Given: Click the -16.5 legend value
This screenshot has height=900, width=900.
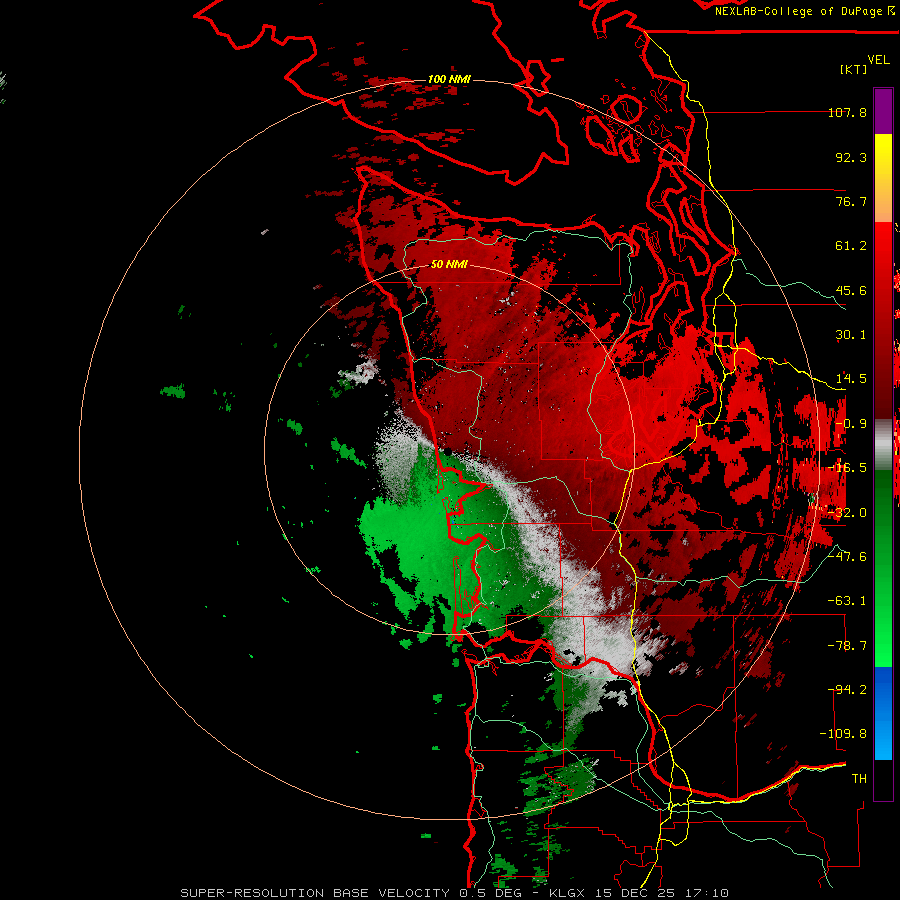Looking at the screenshot, I should coord(847,468).
